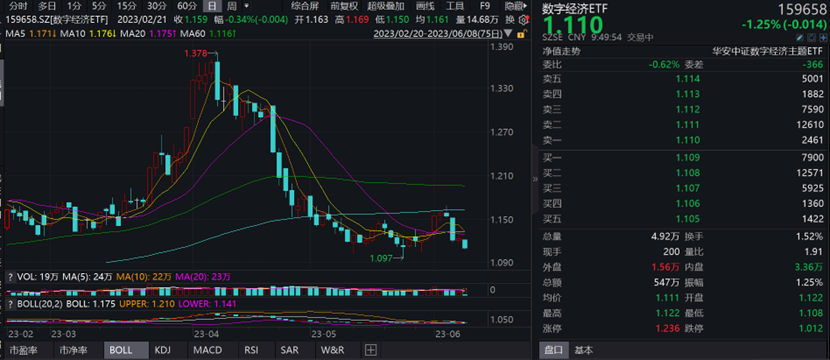Click the 净值走势 link
The width and height of the screenshot is (830, 360).
click(561, 51)
